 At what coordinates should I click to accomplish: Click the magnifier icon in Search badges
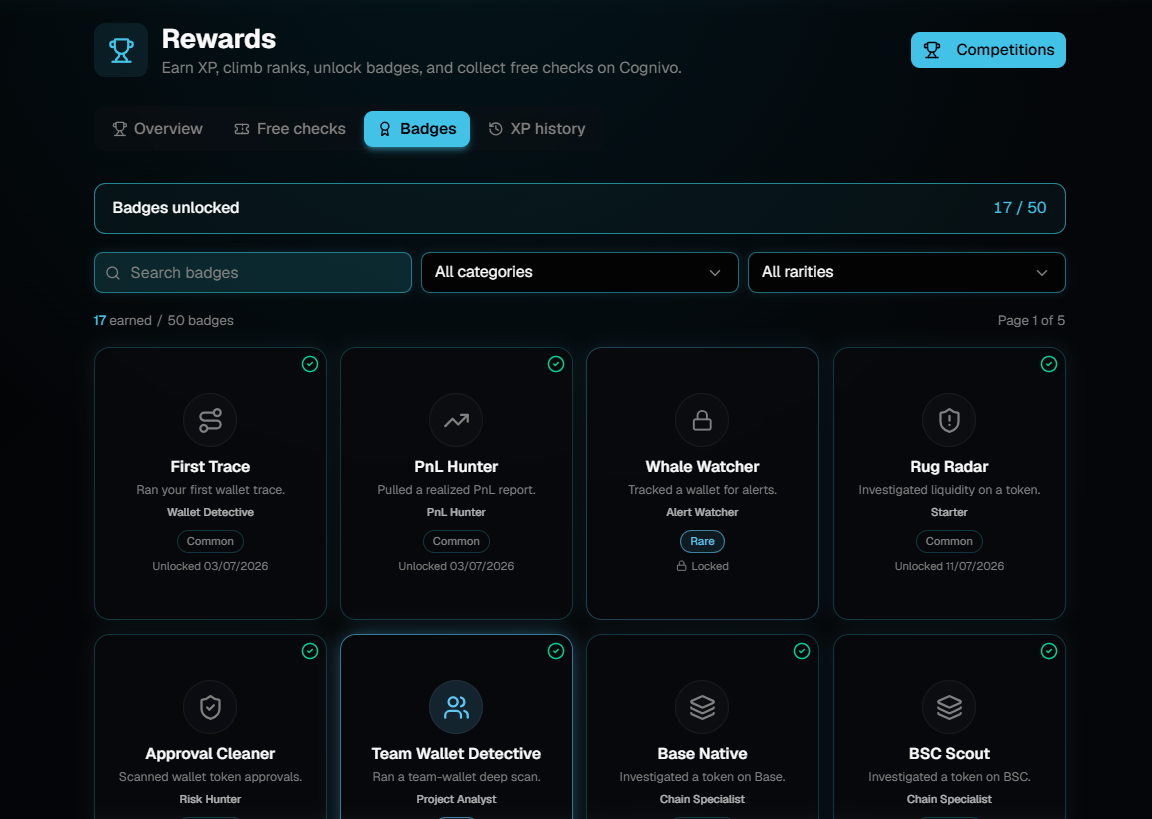coord(113,273)
